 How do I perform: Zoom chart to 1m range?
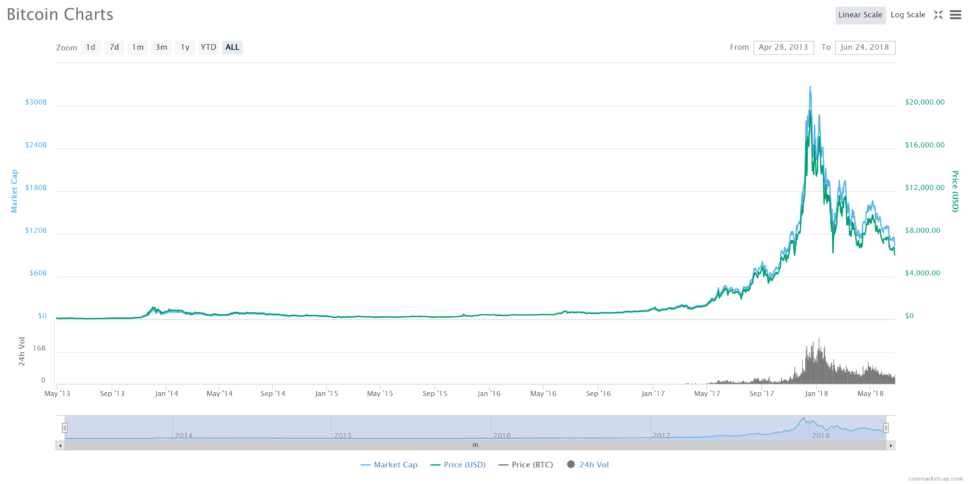137,47
